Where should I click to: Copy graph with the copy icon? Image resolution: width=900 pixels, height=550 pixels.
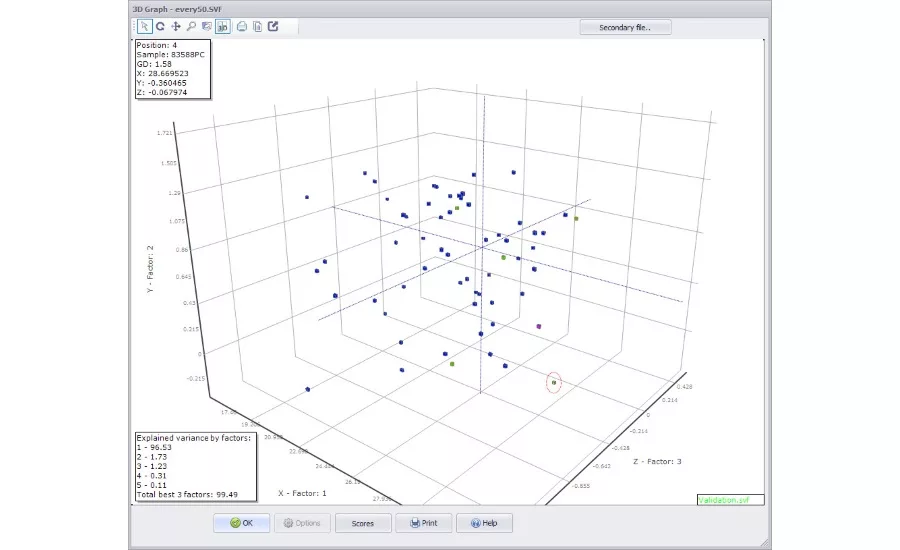click(x=258, y=26)
